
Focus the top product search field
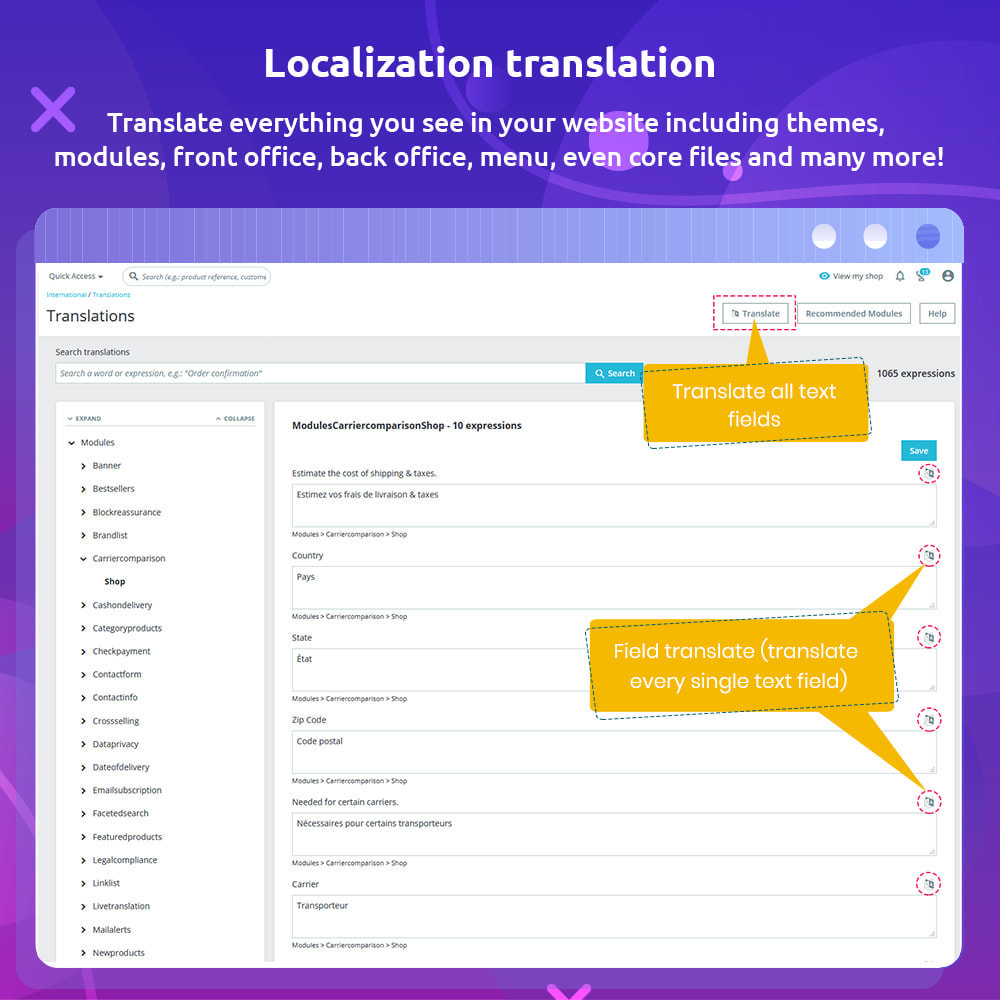(197, 276)
